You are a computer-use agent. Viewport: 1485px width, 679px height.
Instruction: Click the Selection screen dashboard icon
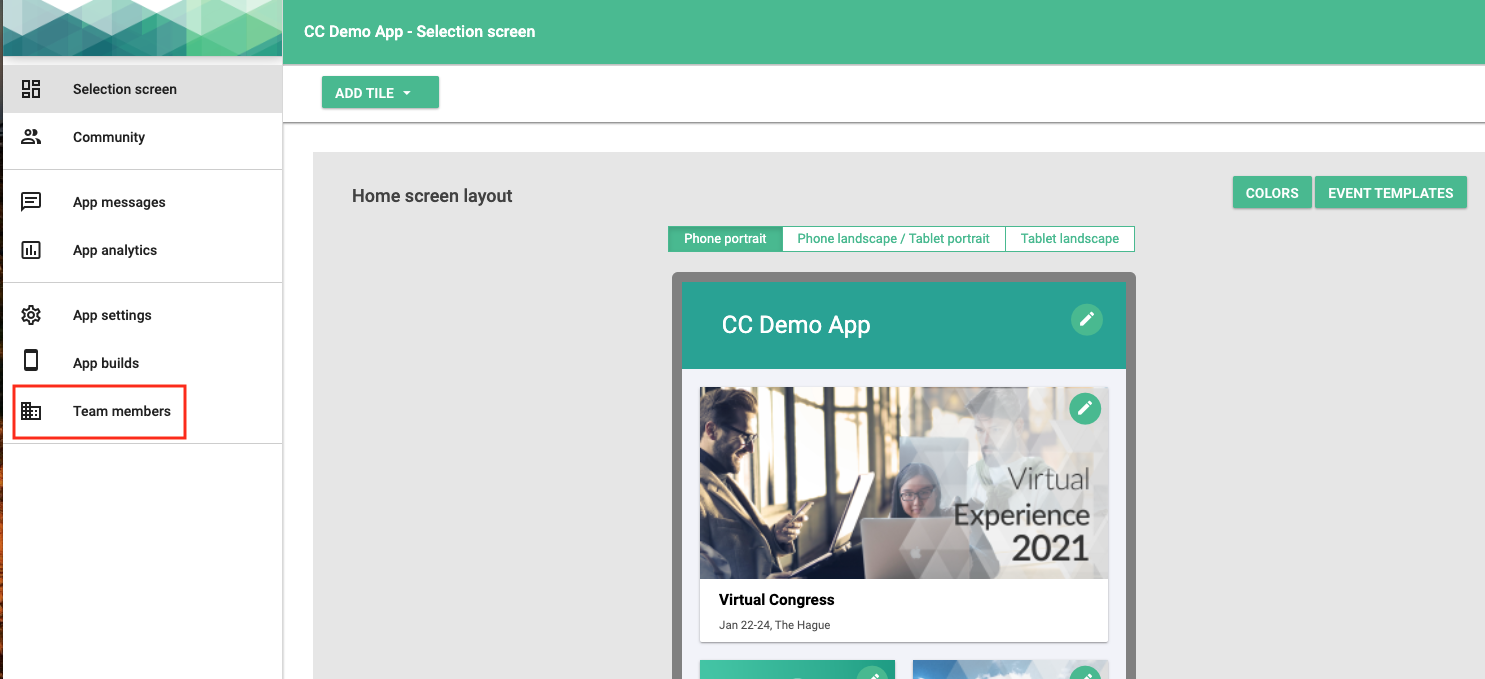(31, 89)
